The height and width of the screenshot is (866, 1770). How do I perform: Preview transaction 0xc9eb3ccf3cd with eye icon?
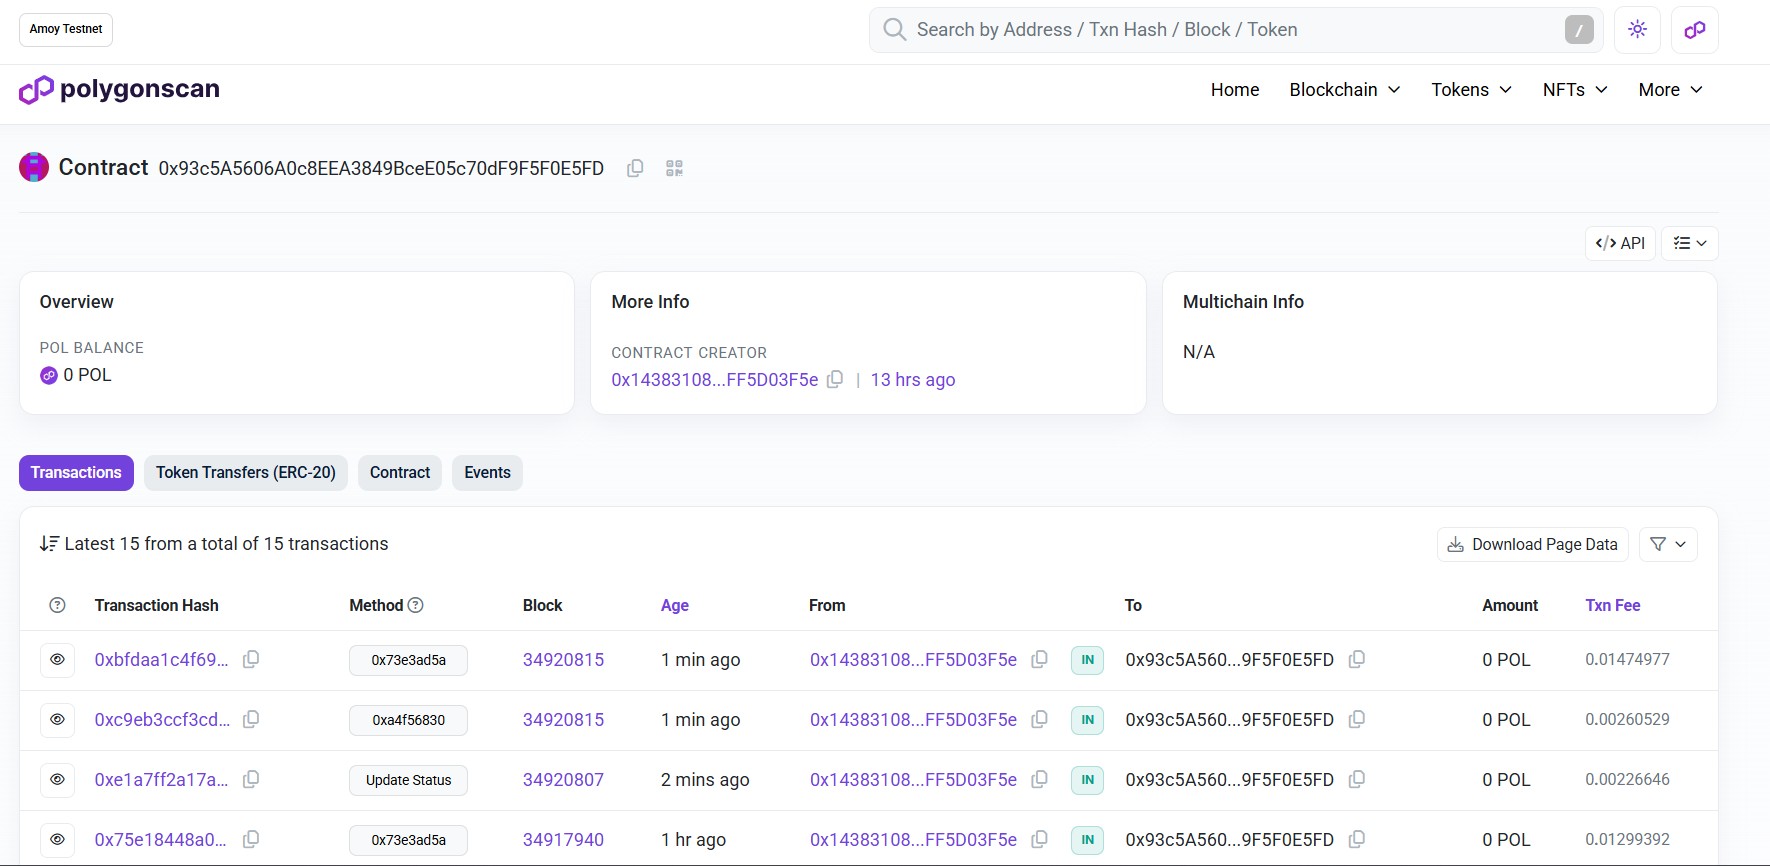(57, 719)
